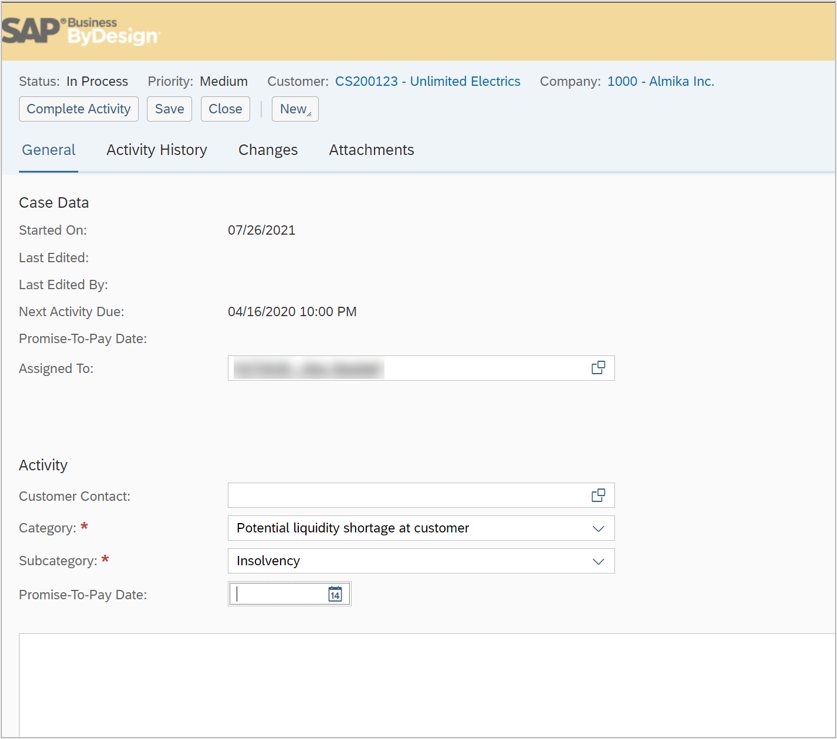837x739 pixels.
Task: Click the 'Activity' section heading
Action: point(43,465)
